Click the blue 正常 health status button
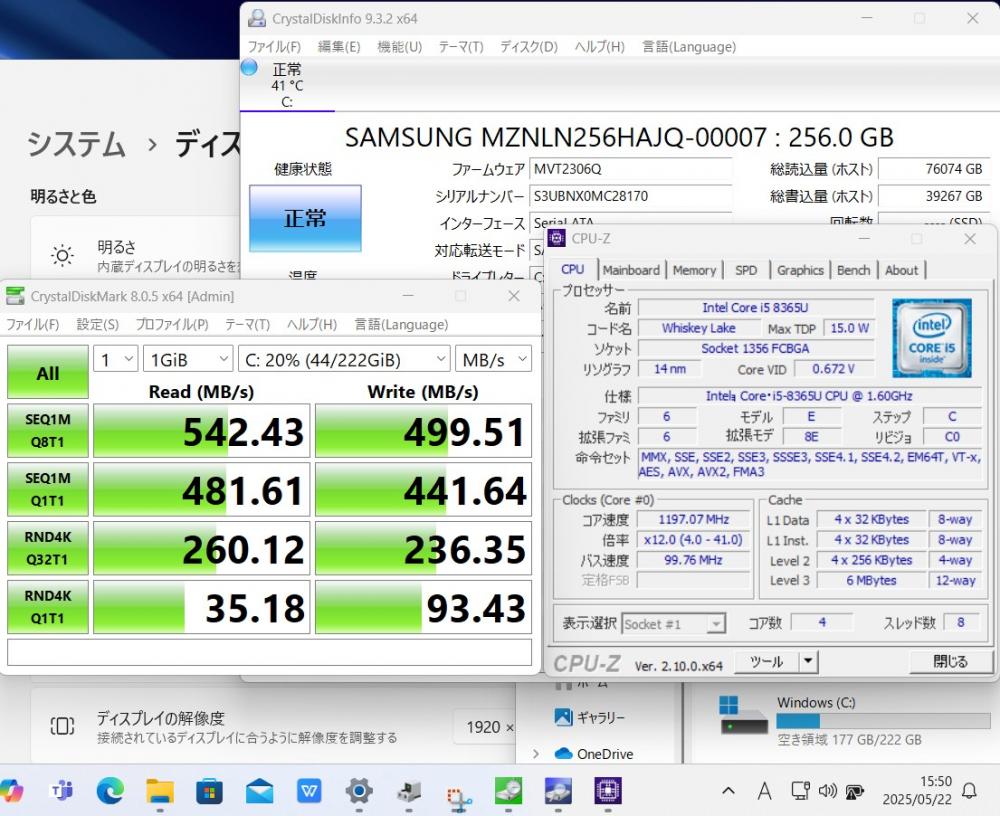Image resolution: width=1000 pixels, height=816 pixels. coord(305,218)
